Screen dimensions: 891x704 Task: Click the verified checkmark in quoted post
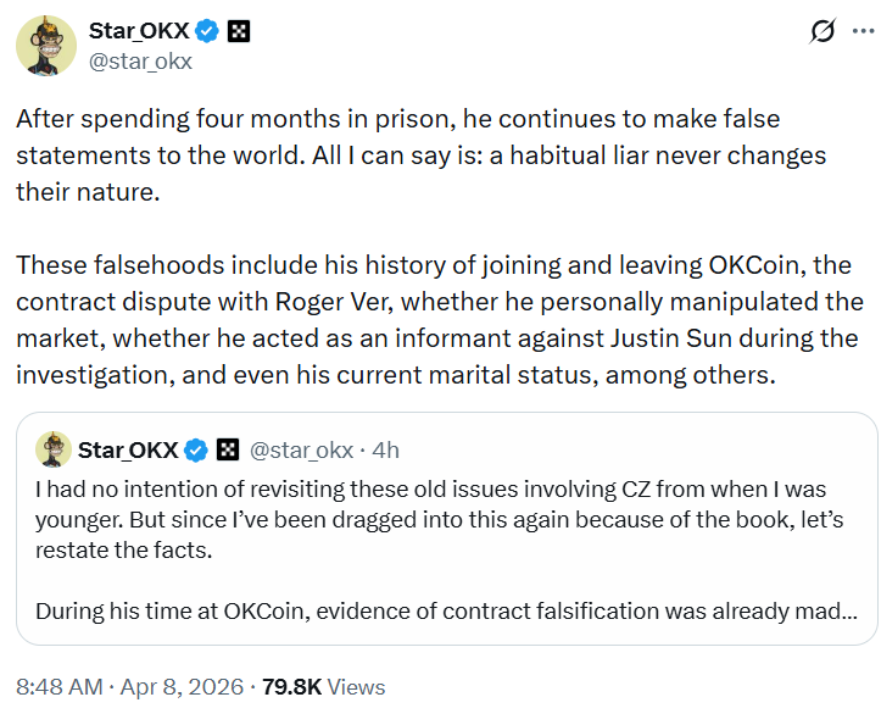(x=197, y=450)
